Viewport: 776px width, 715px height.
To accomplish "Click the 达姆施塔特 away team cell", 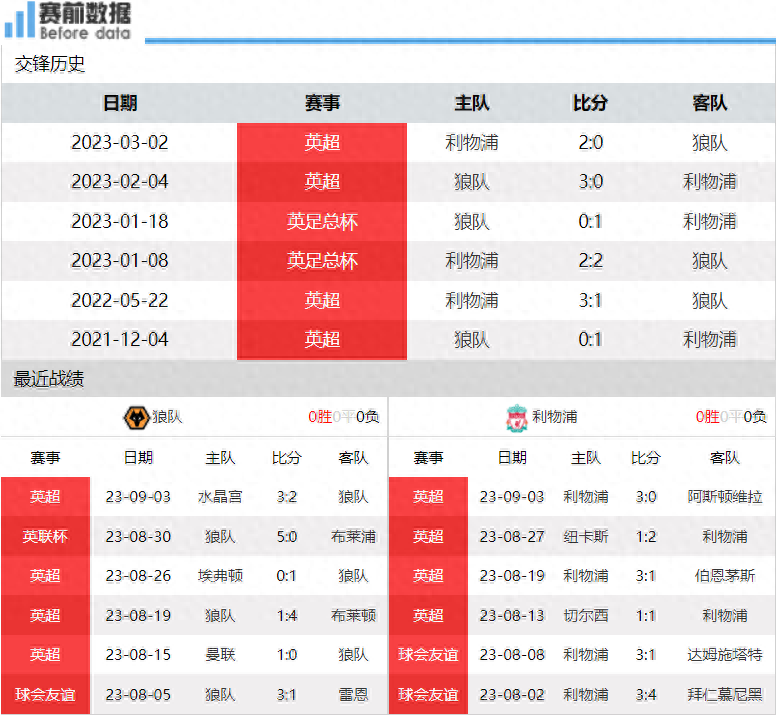I will (725, 655).
